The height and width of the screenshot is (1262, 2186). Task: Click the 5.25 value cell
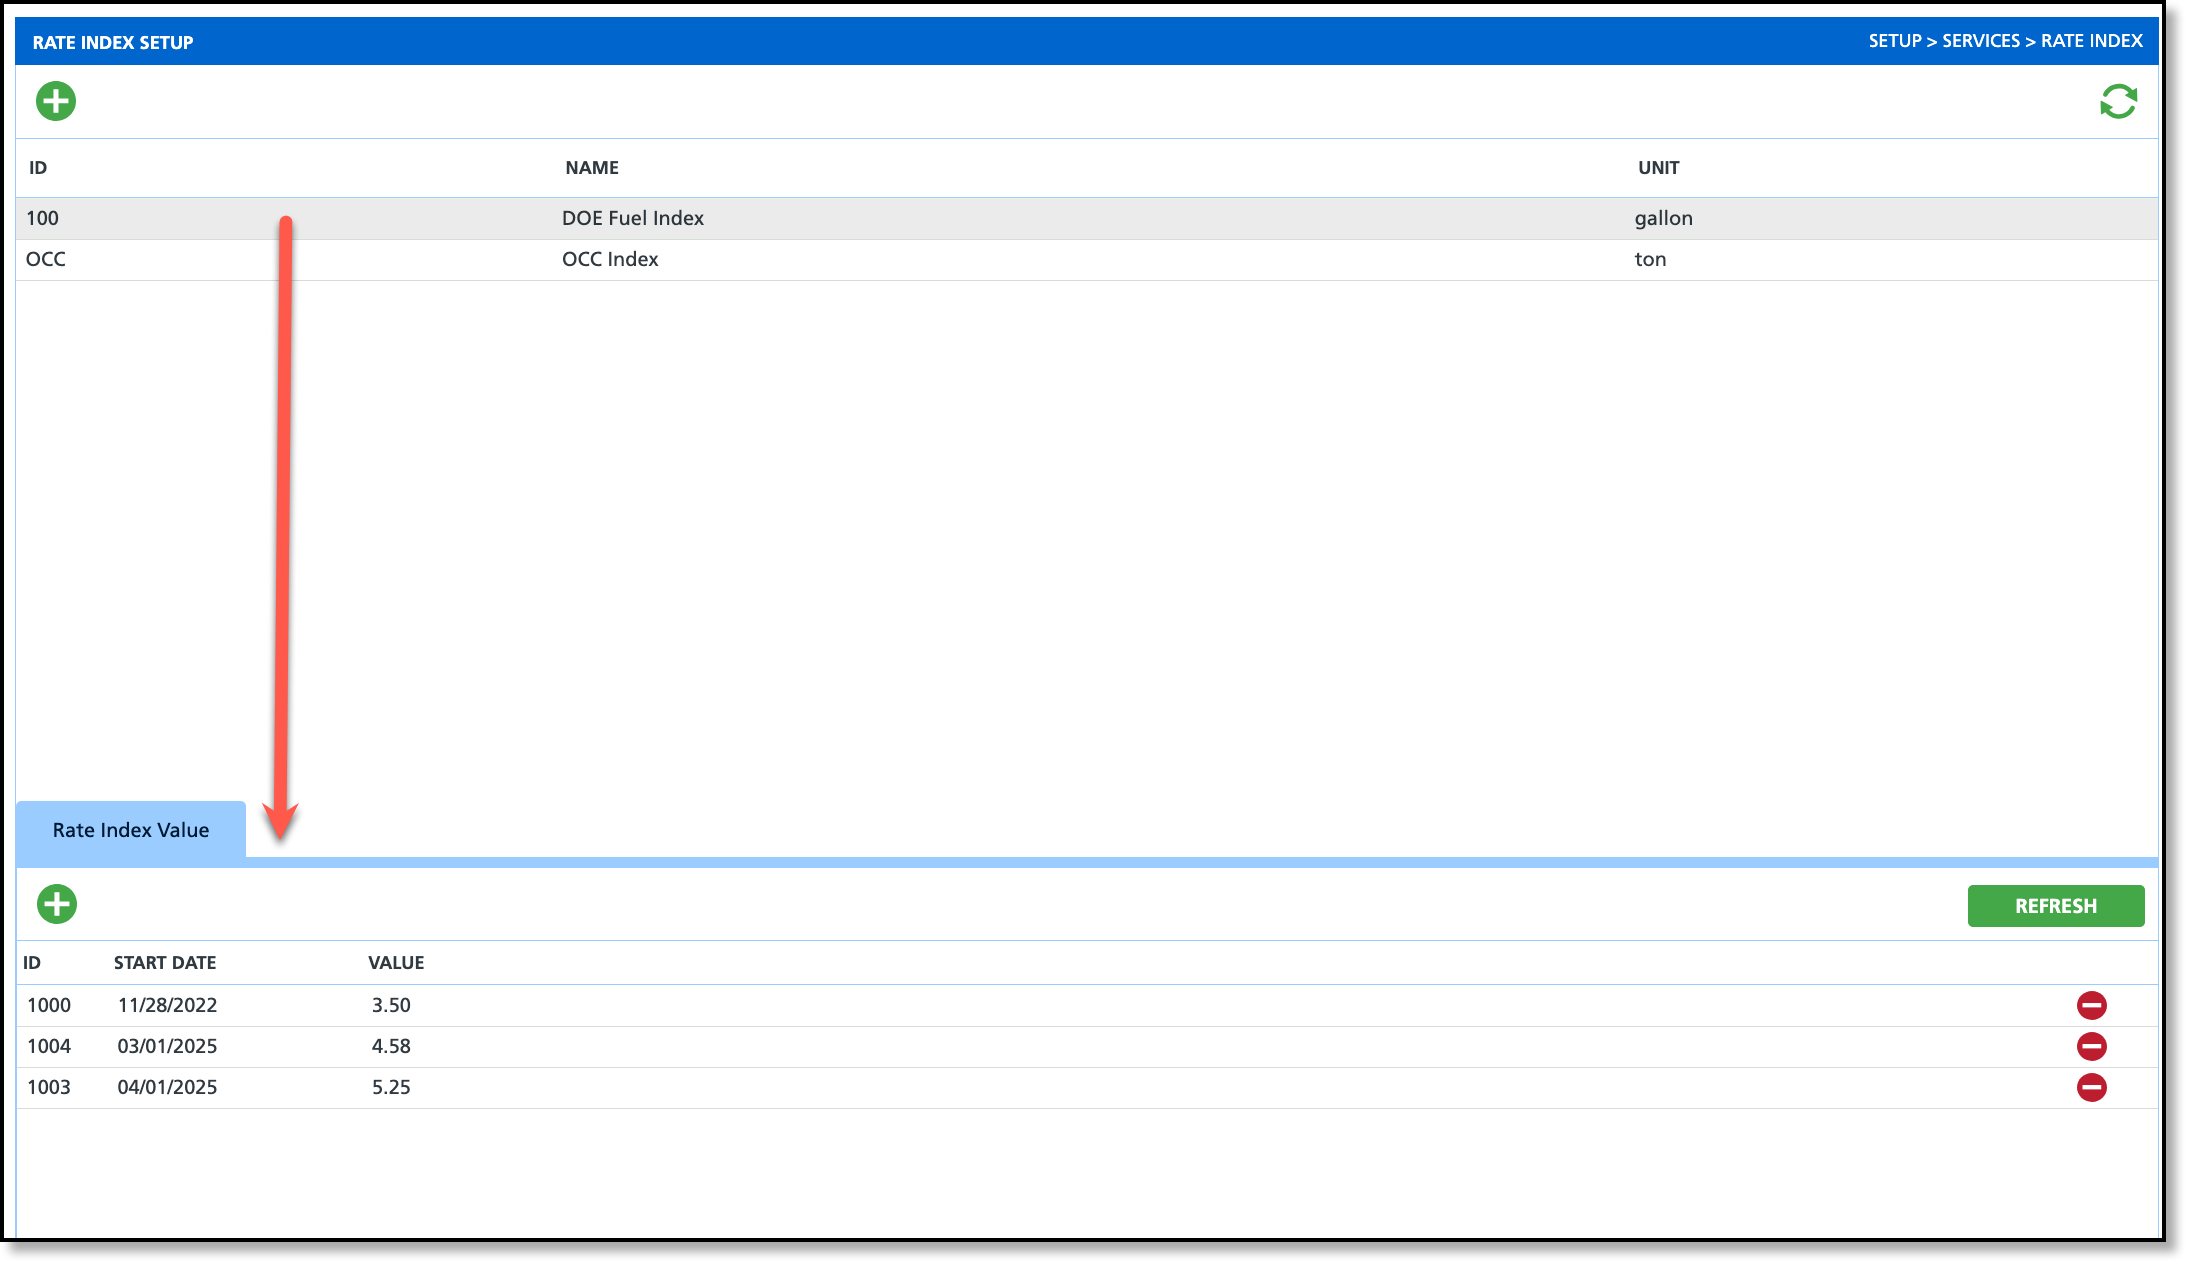(391, 1087)
